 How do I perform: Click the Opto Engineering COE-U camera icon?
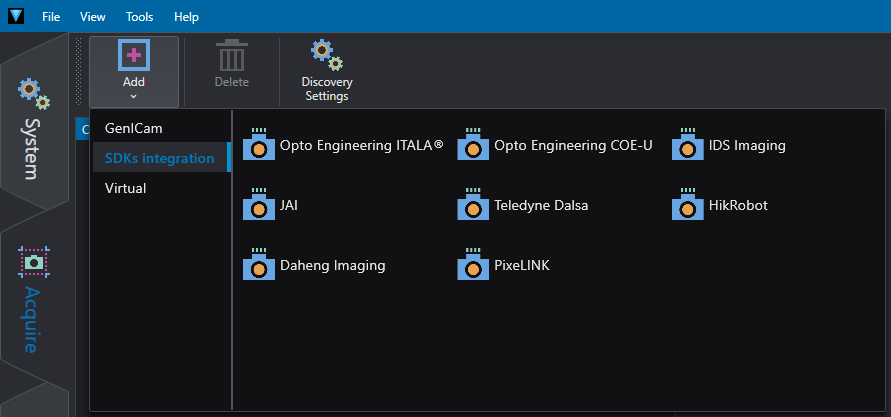[x=473, y=144]
